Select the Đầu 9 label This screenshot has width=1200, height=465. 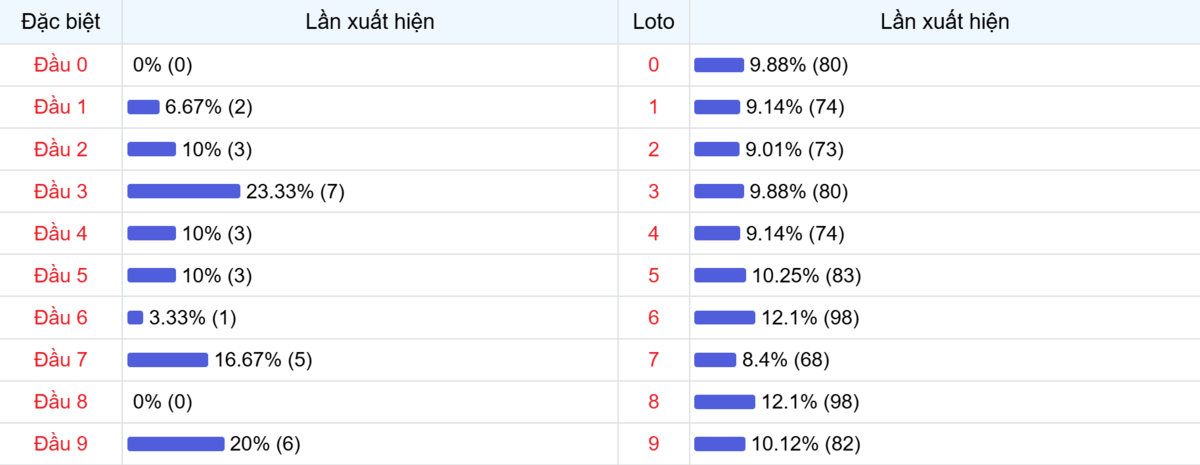[61, 444]
